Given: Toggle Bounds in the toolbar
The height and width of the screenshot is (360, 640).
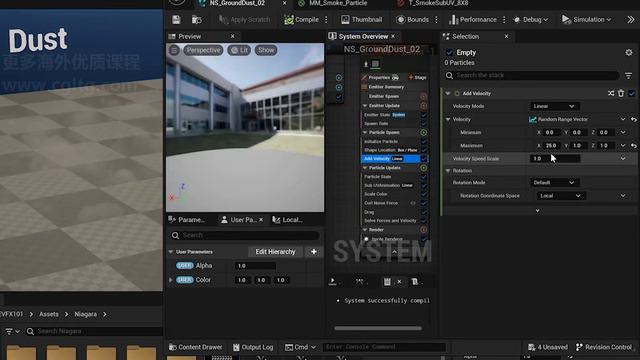Looking at the screenshot, I should [x=413, y=19].
